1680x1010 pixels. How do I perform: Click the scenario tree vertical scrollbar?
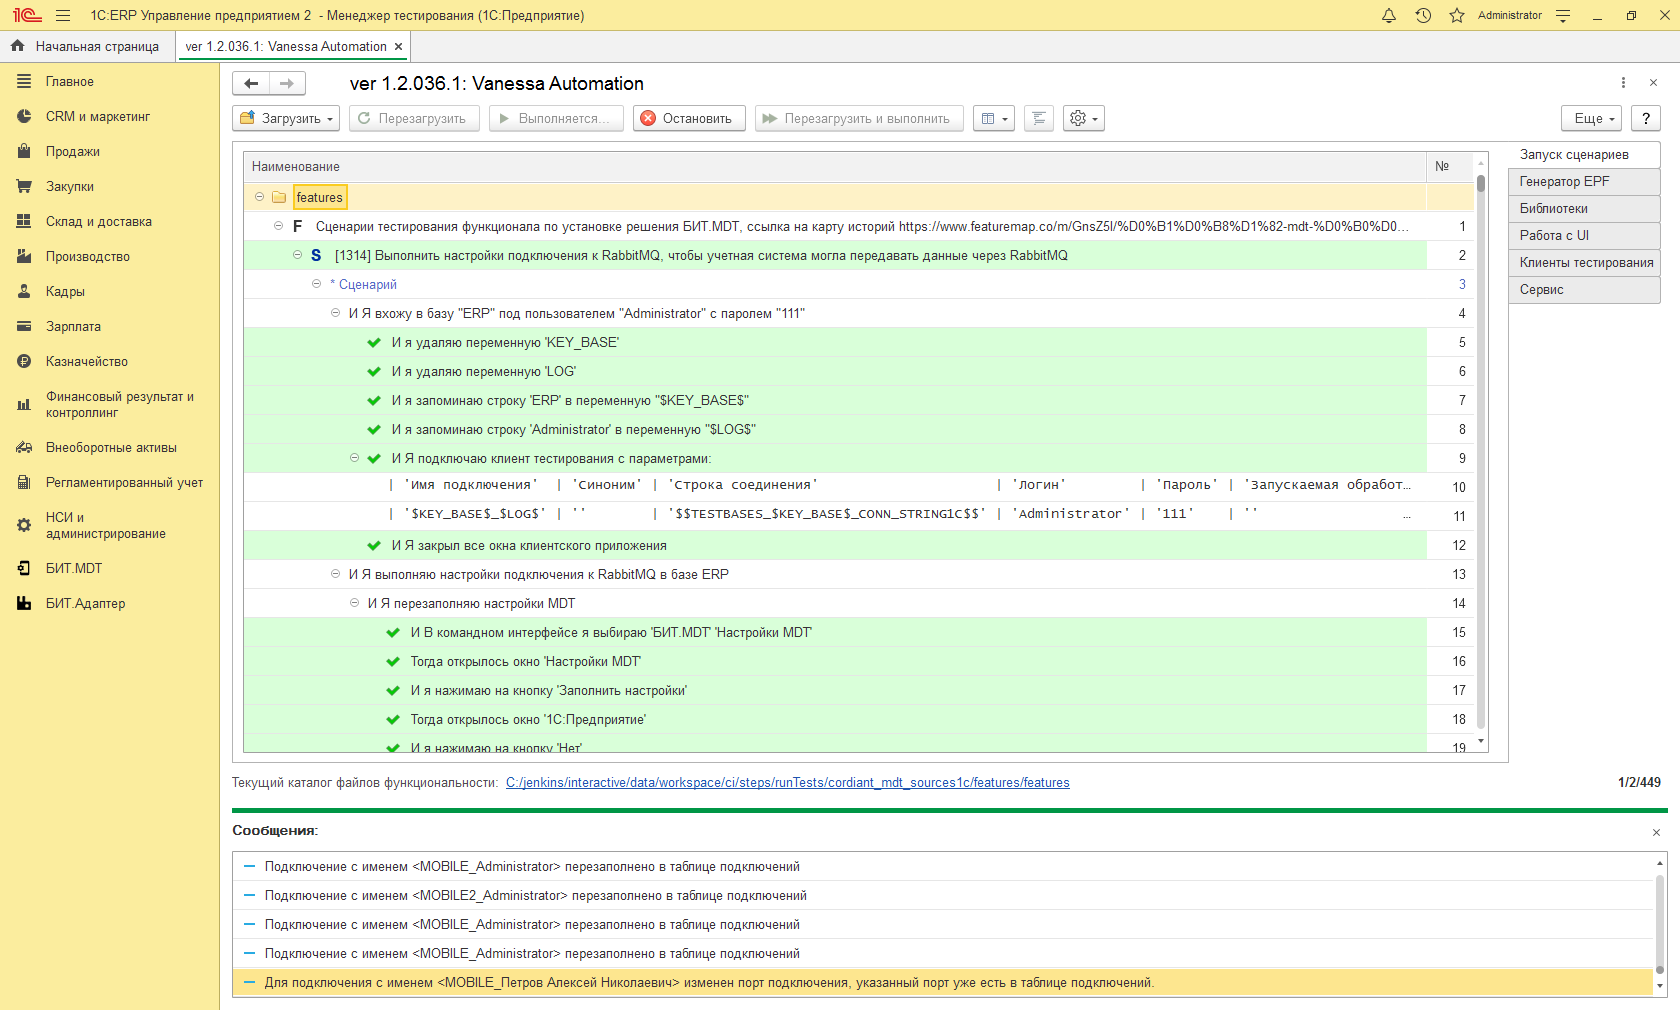click(x=1481, y=450)
